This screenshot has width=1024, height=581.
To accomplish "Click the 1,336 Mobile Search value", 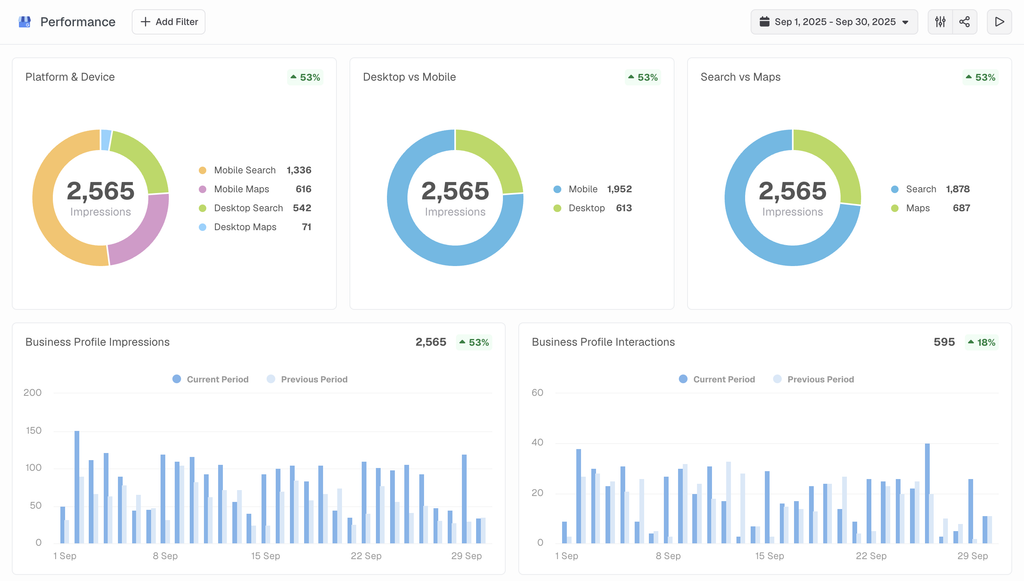I will pos(299,170).
